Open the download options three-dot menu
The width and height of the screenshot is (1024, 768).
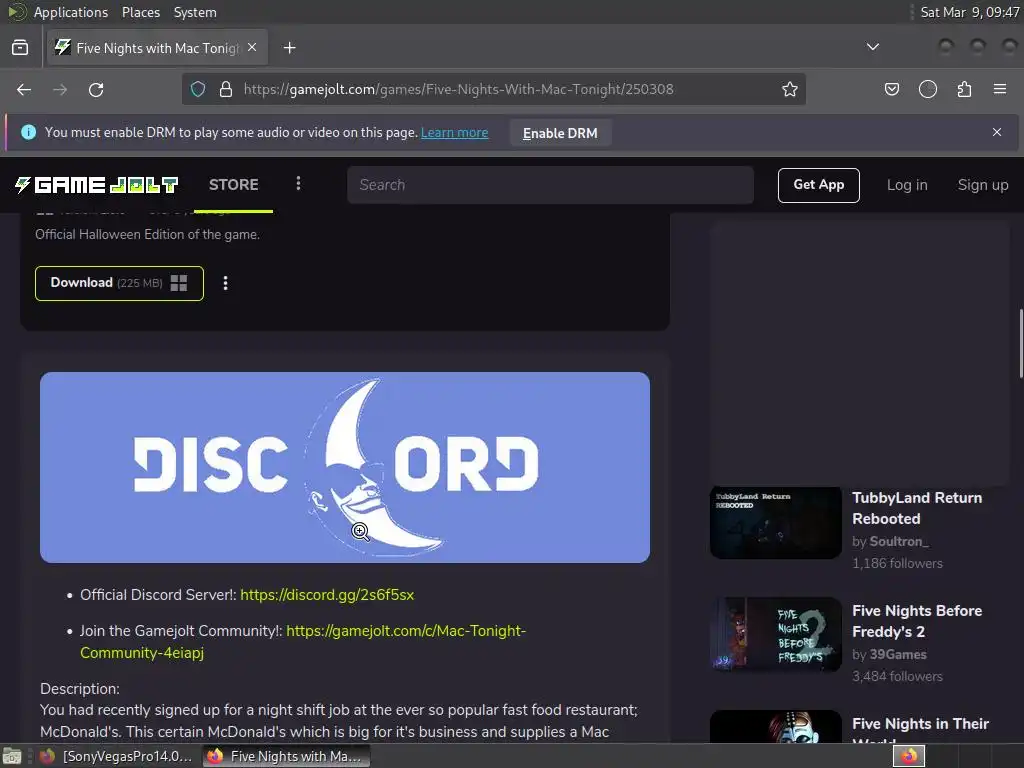225,283
